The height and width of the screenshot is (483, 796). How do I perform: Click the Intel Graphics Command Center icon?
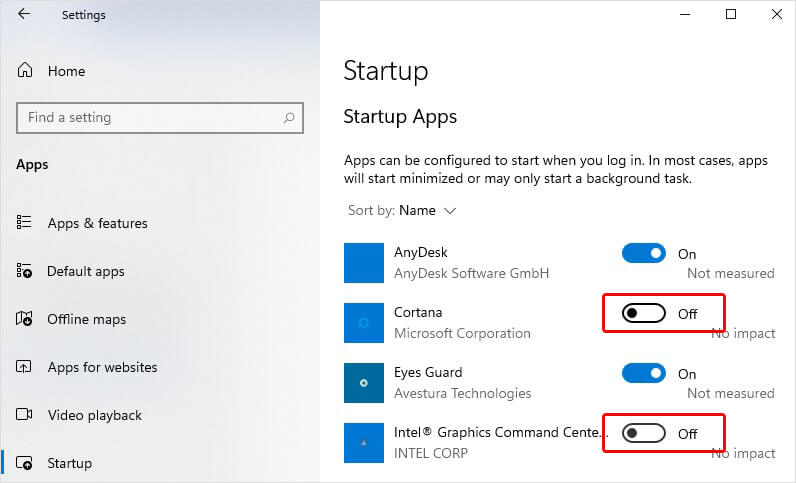364,442
